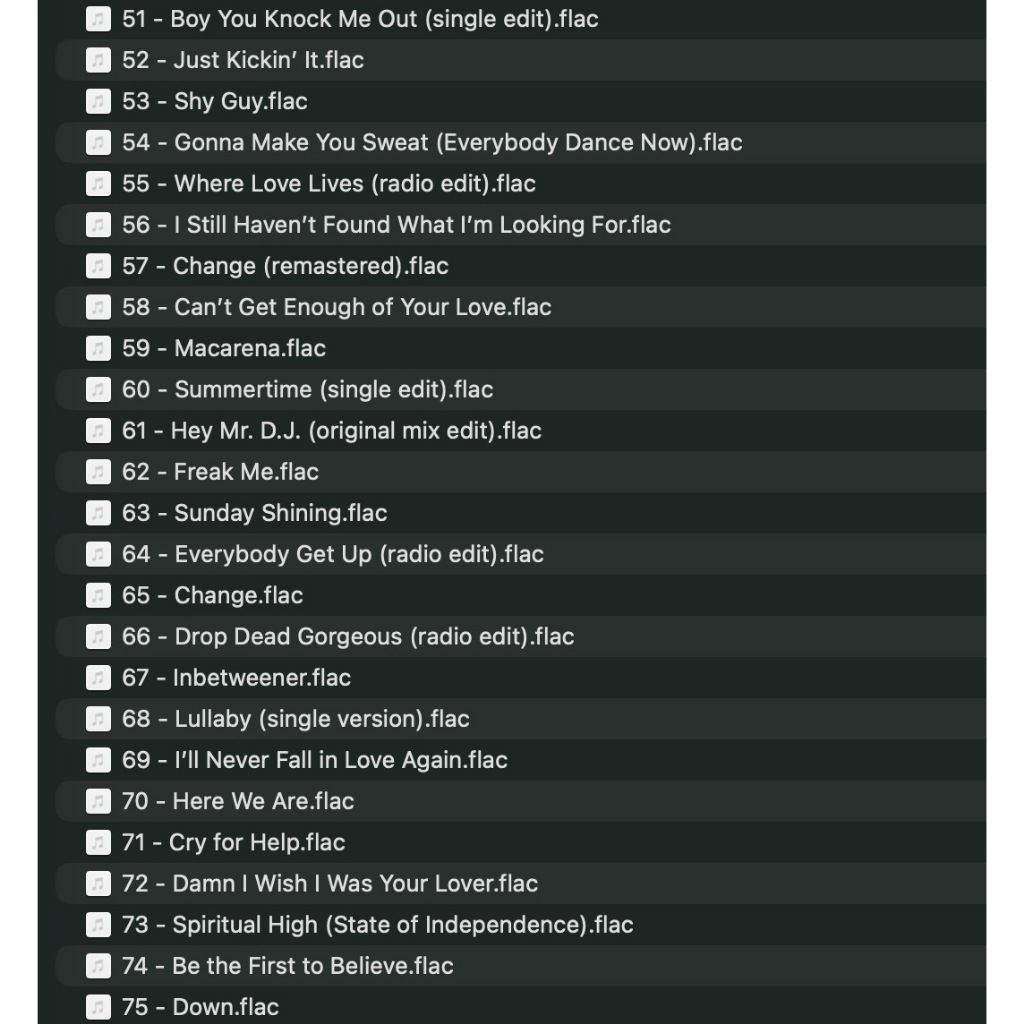Select 55 - Where Love Lives (radio edit).flac
Image resolution: width=1024 pixels, height=1024 pixels.
click(520, 184)
